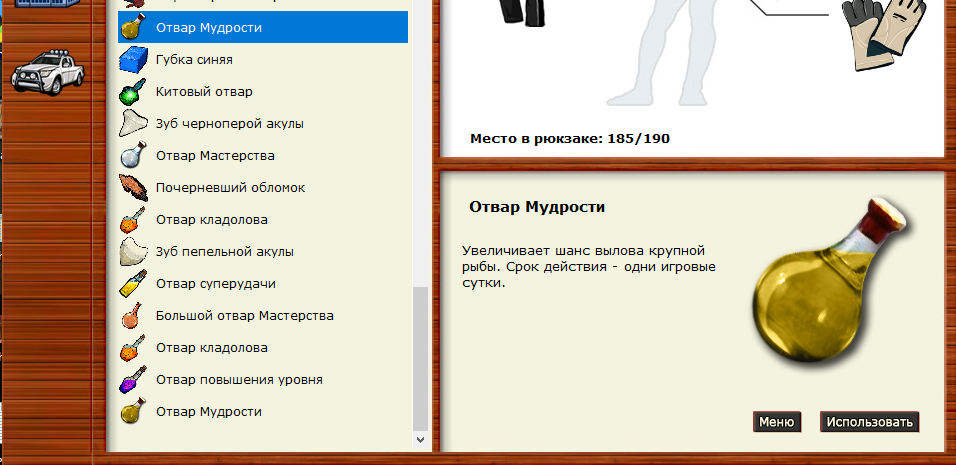Select Отвар повышения уровня item
The width and height of the screenshot is (956, 465).
pos(263,380)
